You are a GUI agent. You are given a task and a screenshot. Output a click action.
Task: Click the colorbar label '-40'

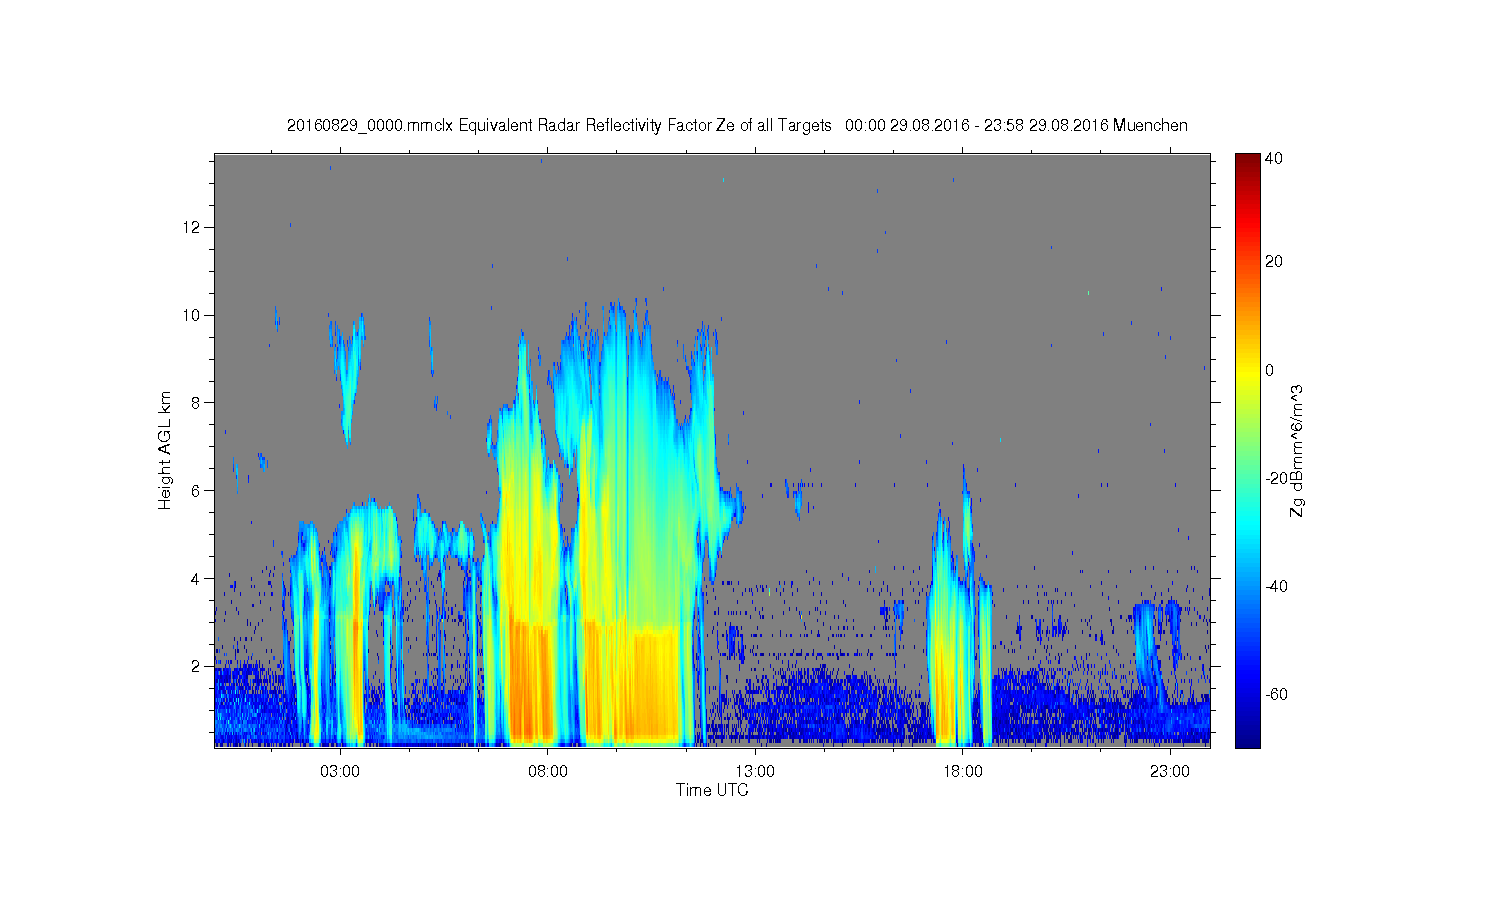[x=1276, y=586]
